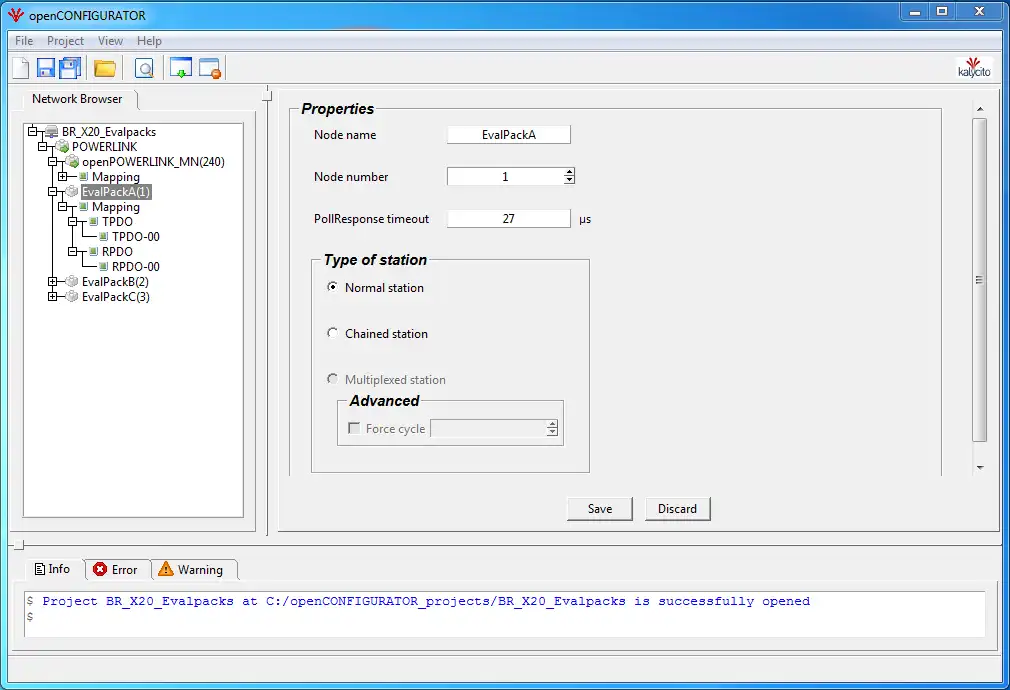Screen dimensions: 1010x690
Task: Click the BR_X20_Evalpacks project node icon
Action: [x=52, y=131]
